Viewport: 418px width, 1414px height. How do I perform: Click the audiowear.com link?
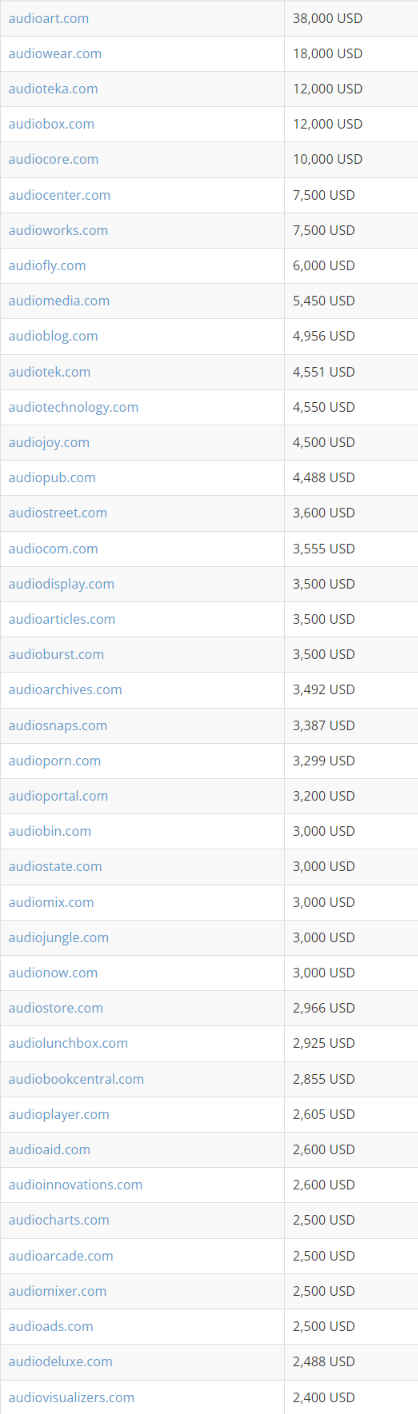54,53
